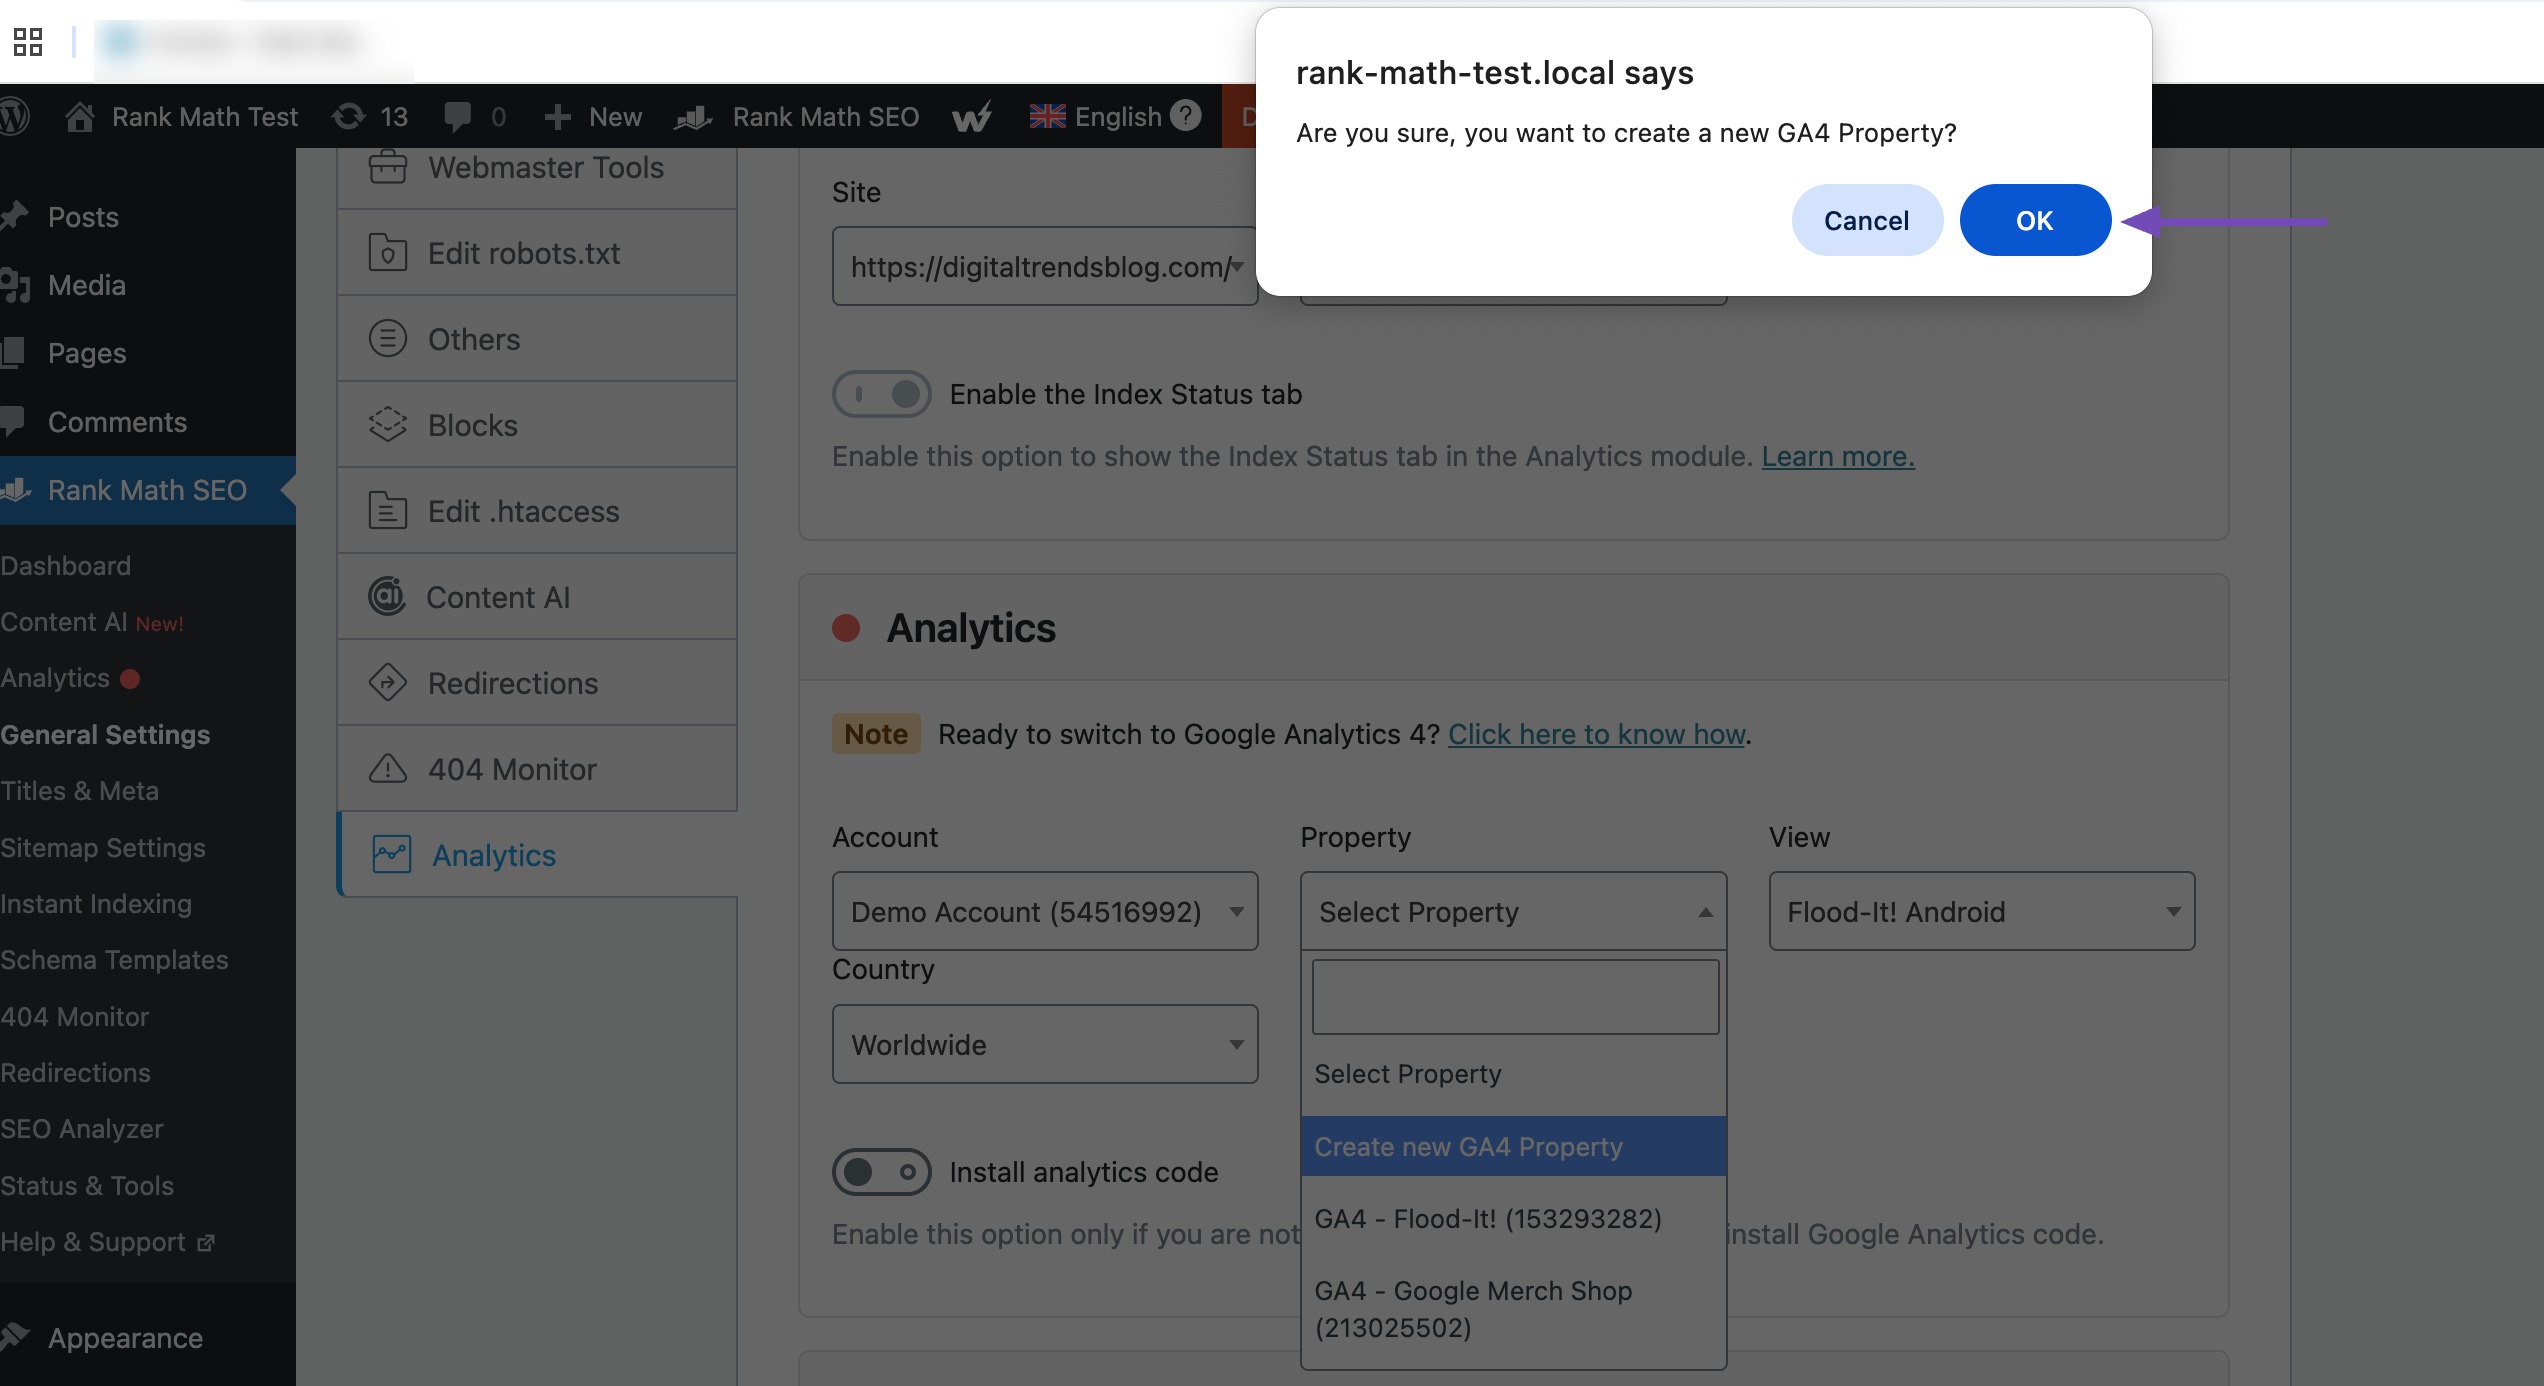
Task: Click the property search input field
Action: [x=1514, y=997]
